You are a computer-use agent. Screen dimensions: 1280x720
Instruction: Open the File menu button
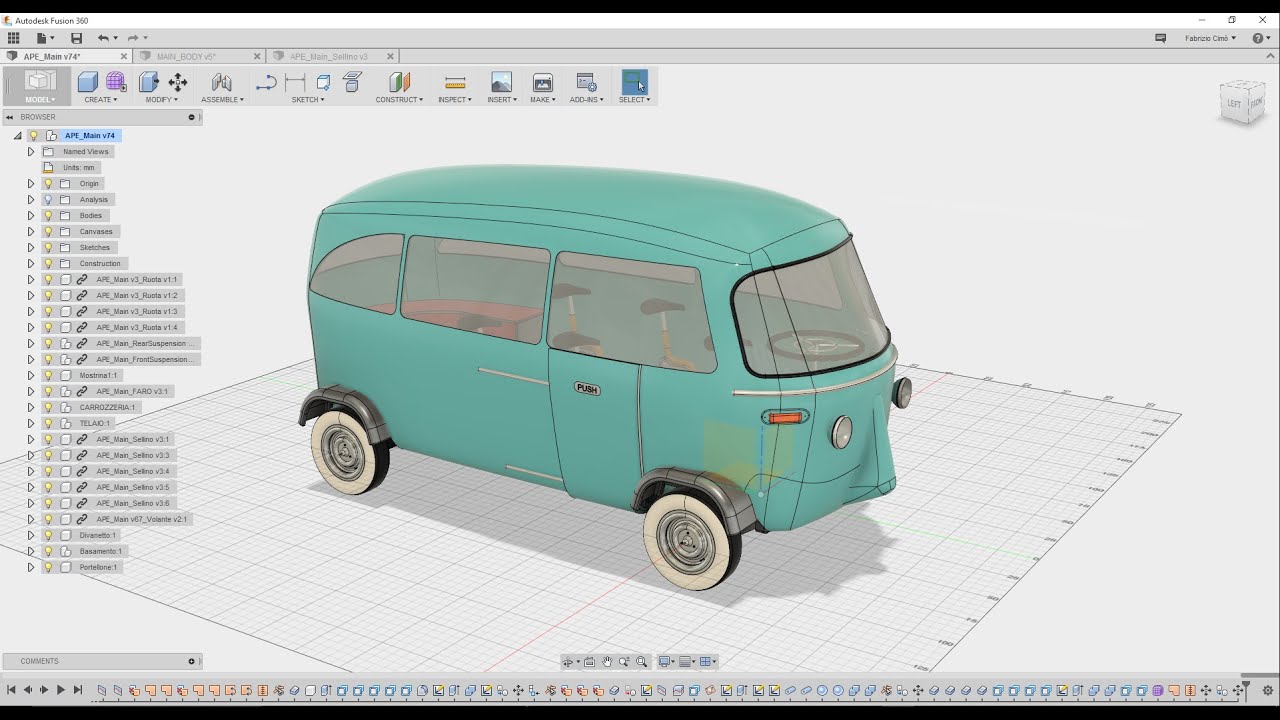[44, 38]
